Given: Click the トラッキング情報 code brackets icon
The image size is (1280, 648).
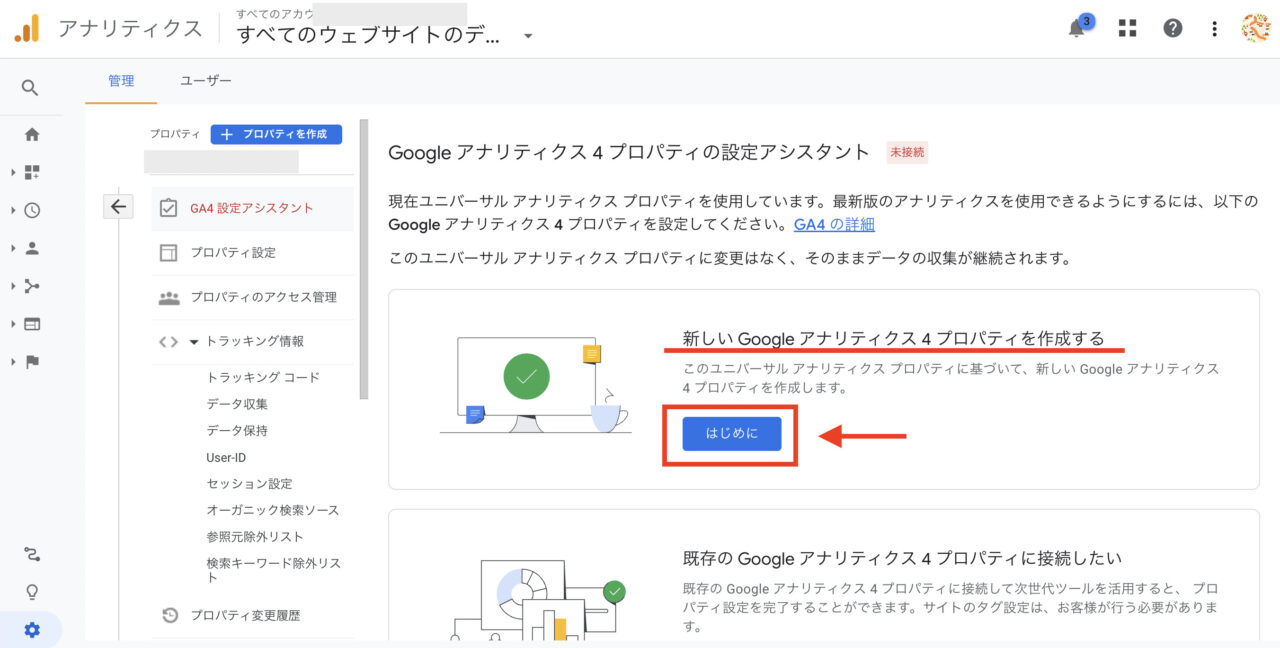Looking at the screenshot, I should (168, 341).
